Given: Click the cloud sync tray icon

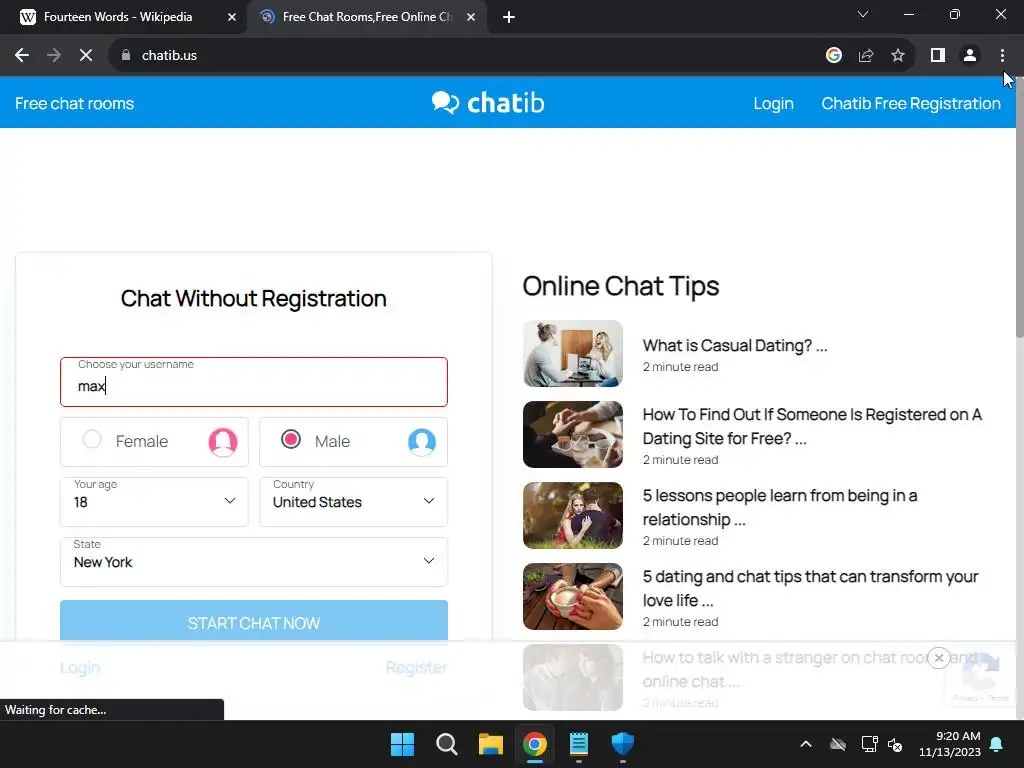Looking at the screenshot, I should click(x=837, y=744).
